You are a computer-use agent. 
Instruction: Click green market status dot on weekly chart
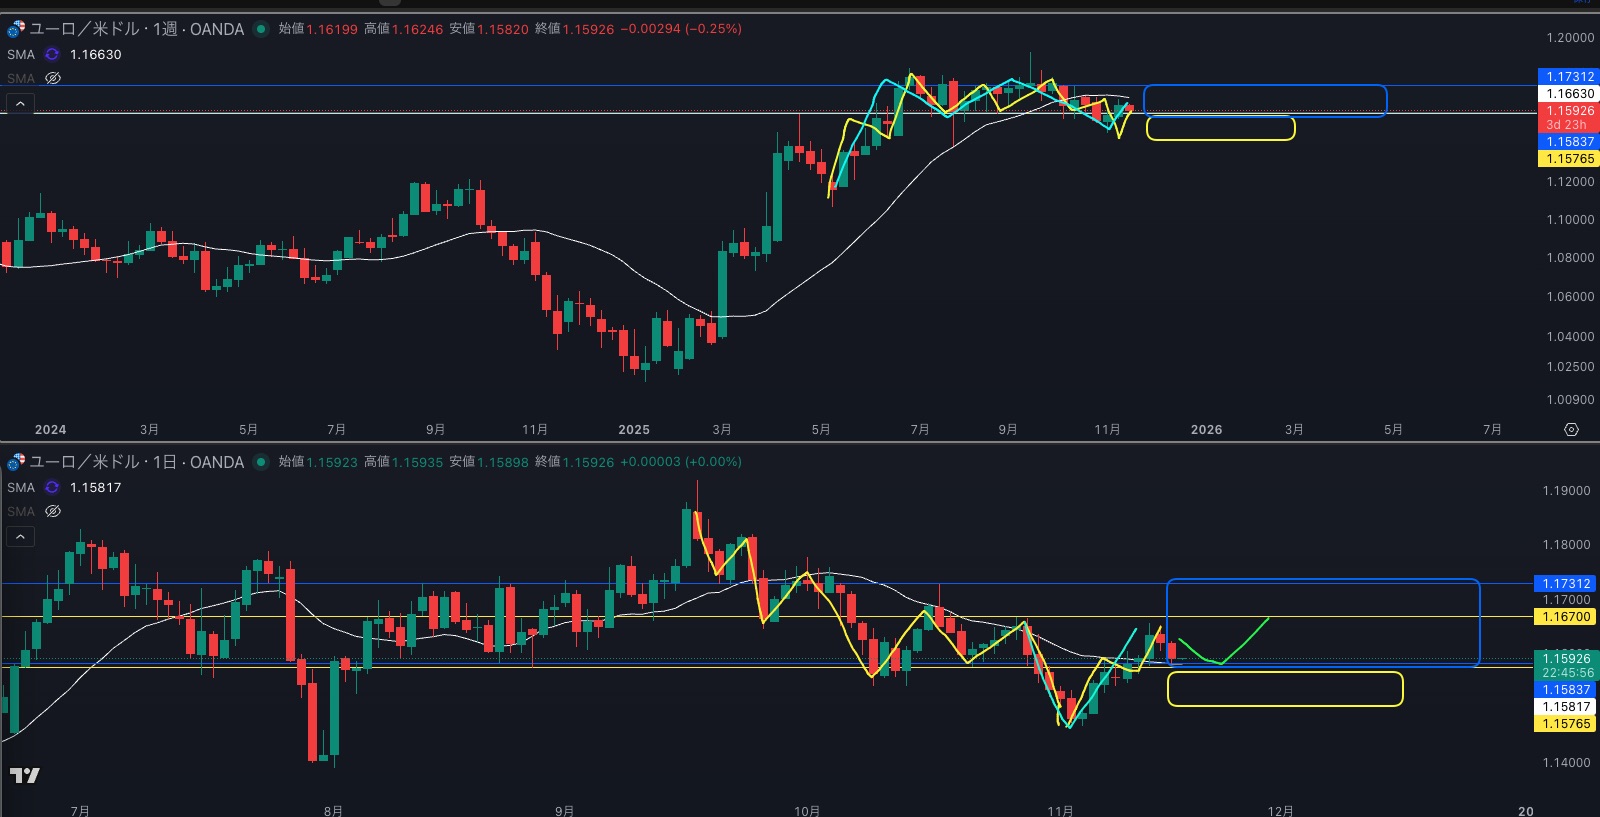tap(261, 29)
